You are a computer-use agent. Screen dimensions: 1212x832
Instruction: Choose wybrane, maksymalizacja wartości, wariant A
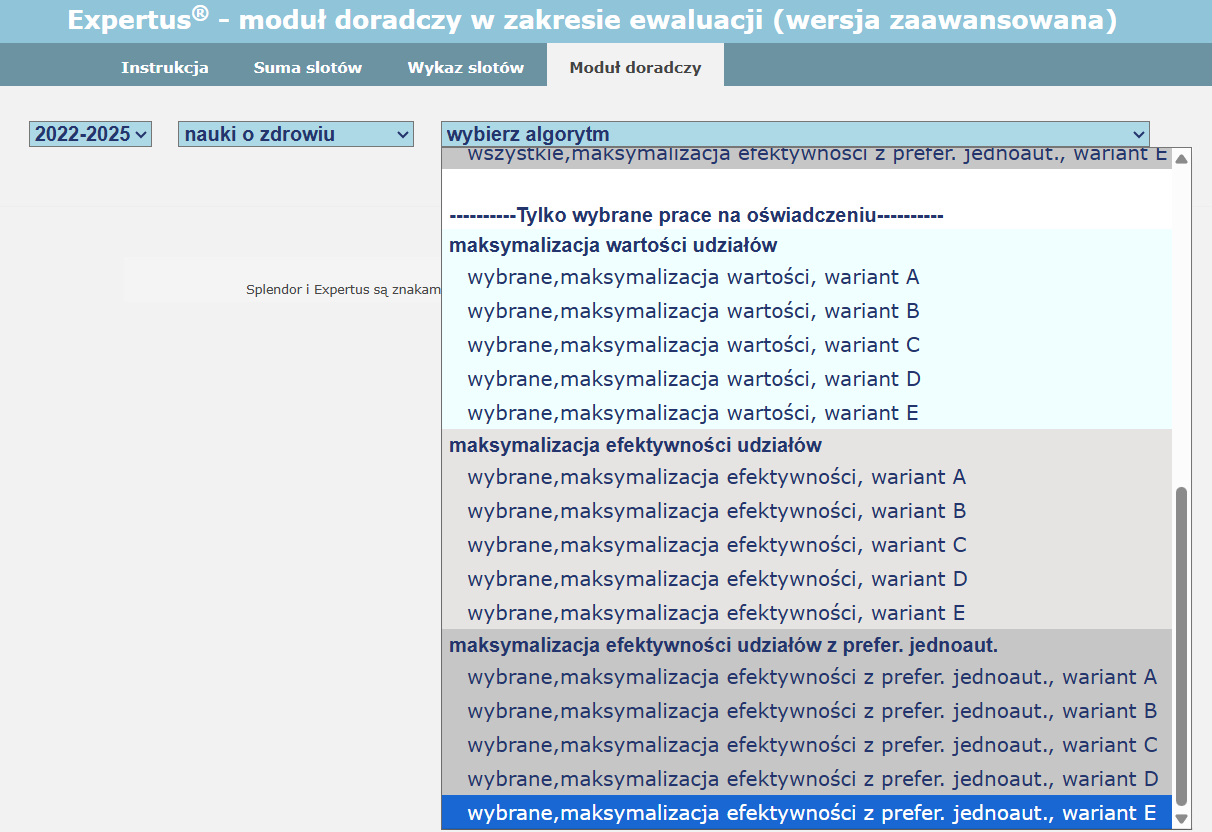point(693,277)
